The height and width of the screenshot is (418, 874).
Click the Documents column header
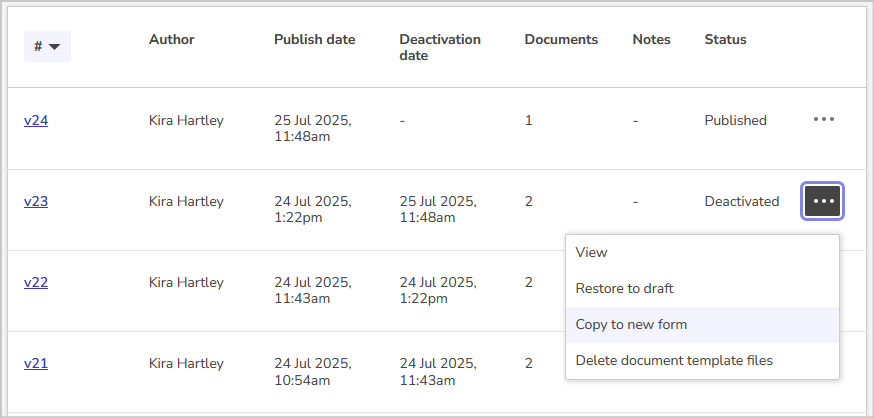[x=561, y=40]
